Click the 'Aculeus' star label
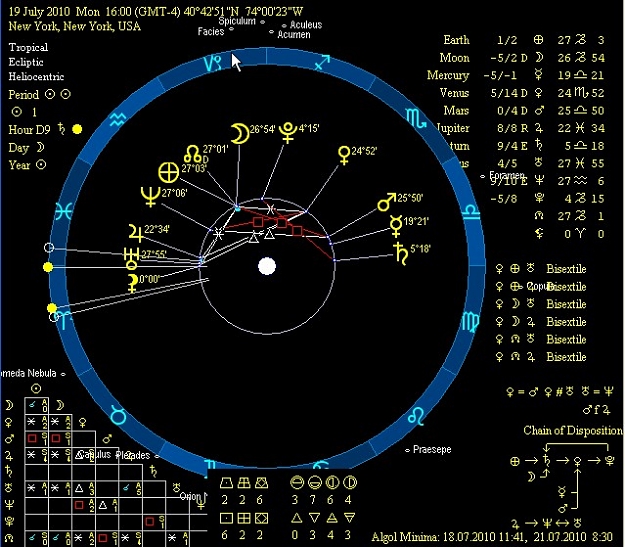625x547 pixels. (x=306, y=25)
